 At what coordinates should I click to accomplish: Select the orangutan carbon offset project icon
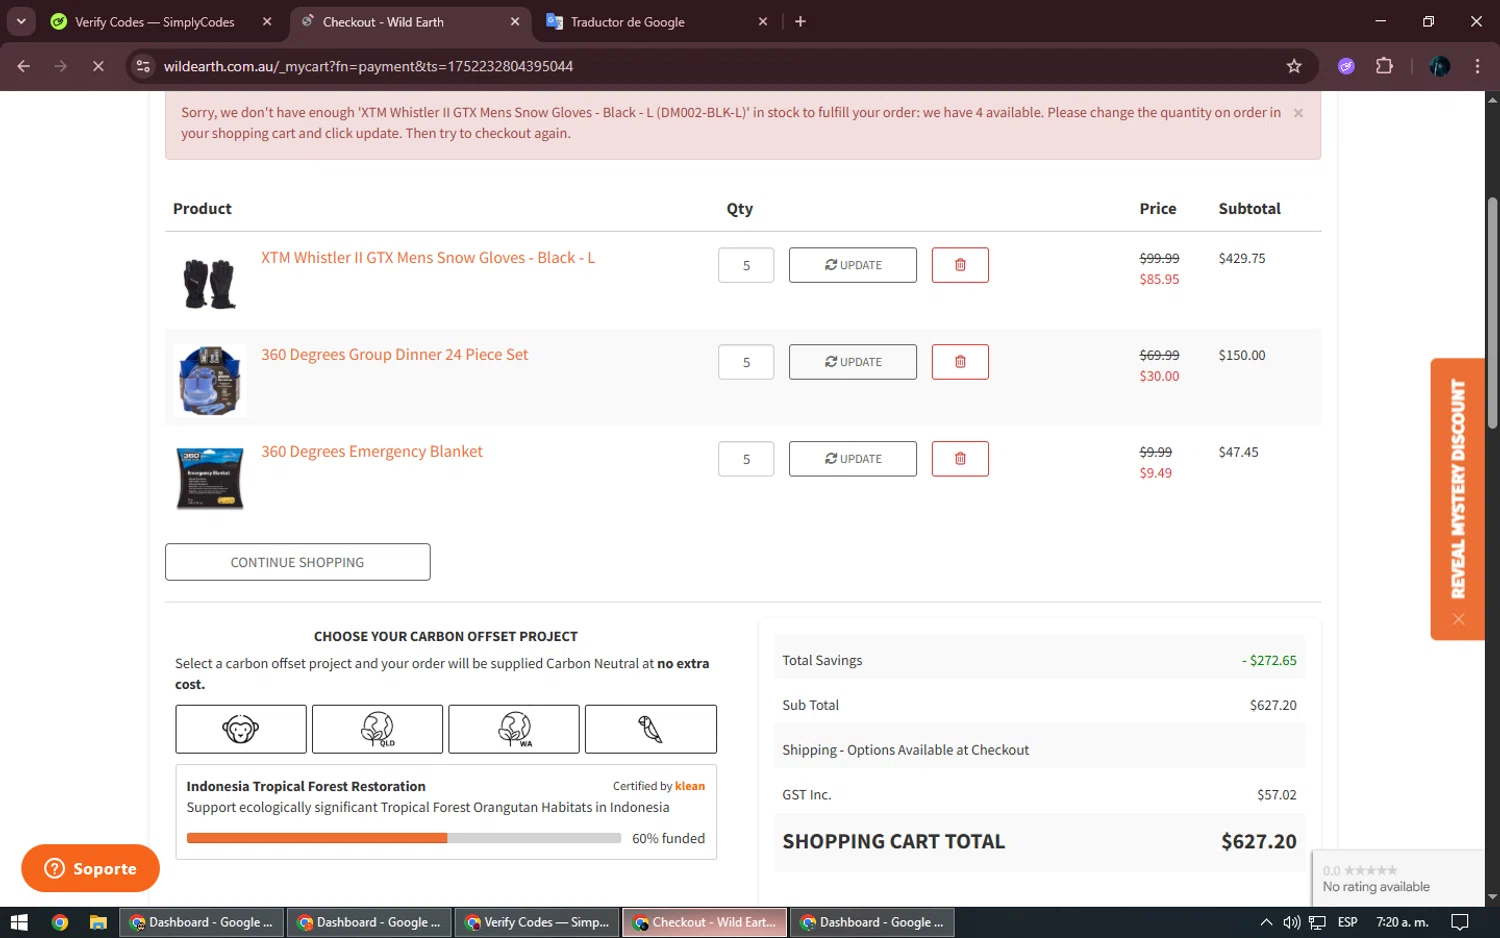pos(241,729)
